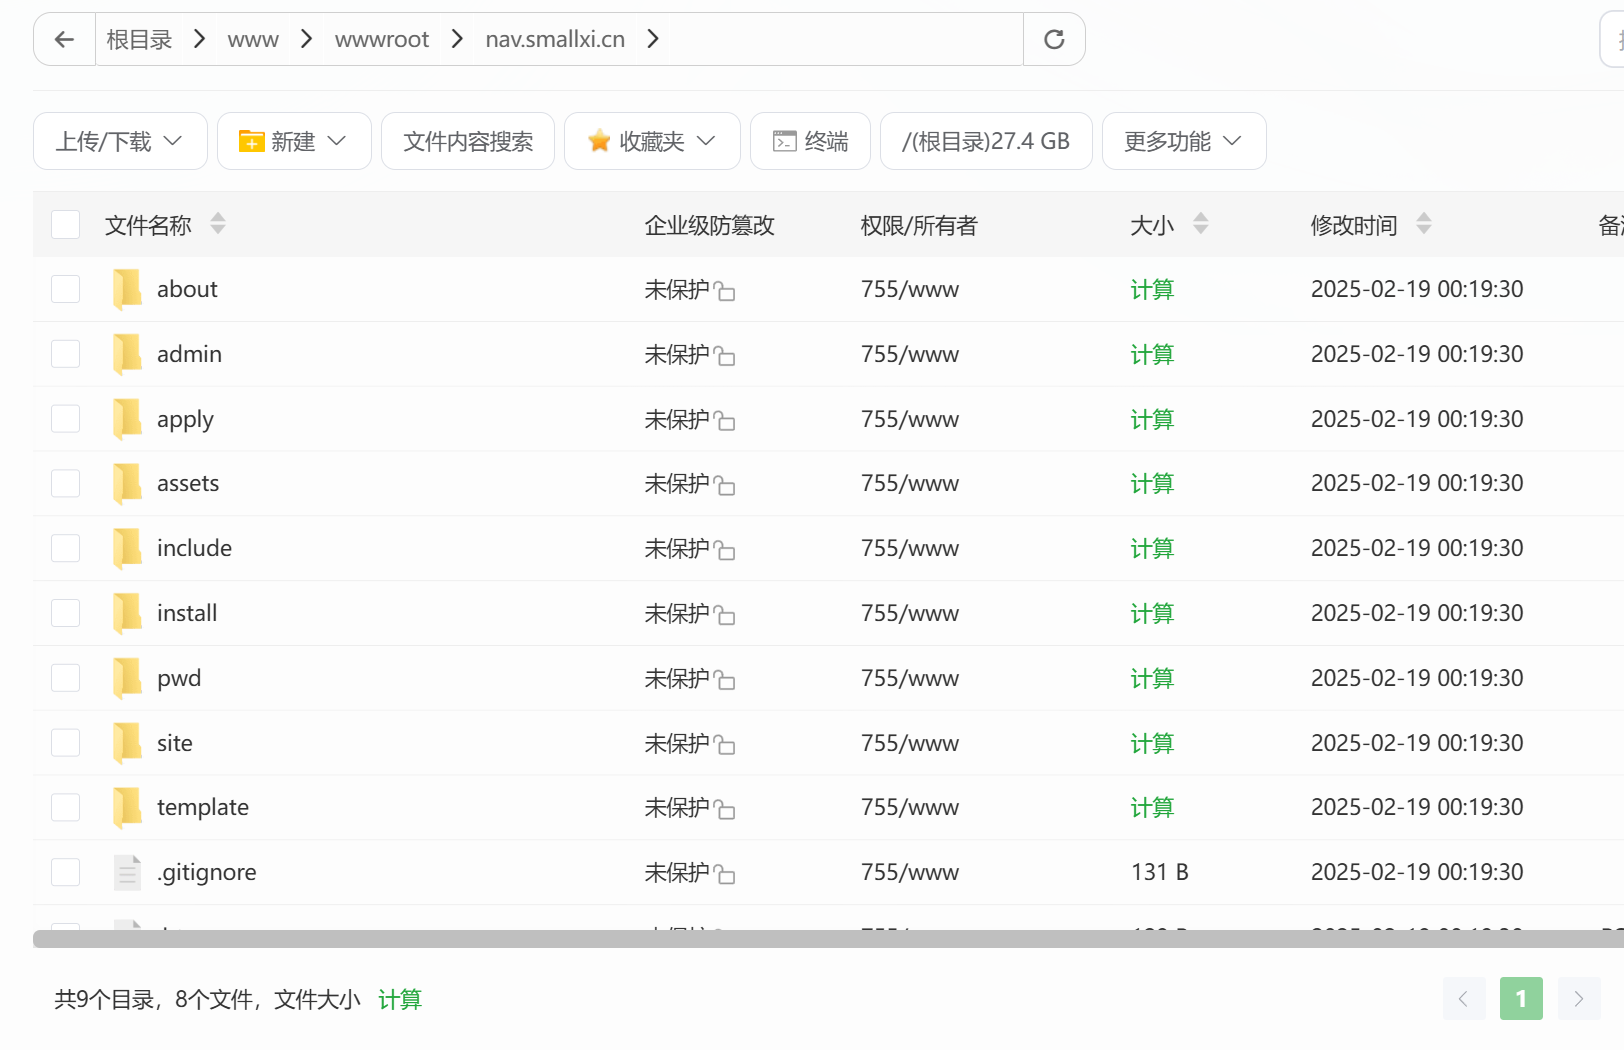Calculate size of the include folder

coord(1152,549)
